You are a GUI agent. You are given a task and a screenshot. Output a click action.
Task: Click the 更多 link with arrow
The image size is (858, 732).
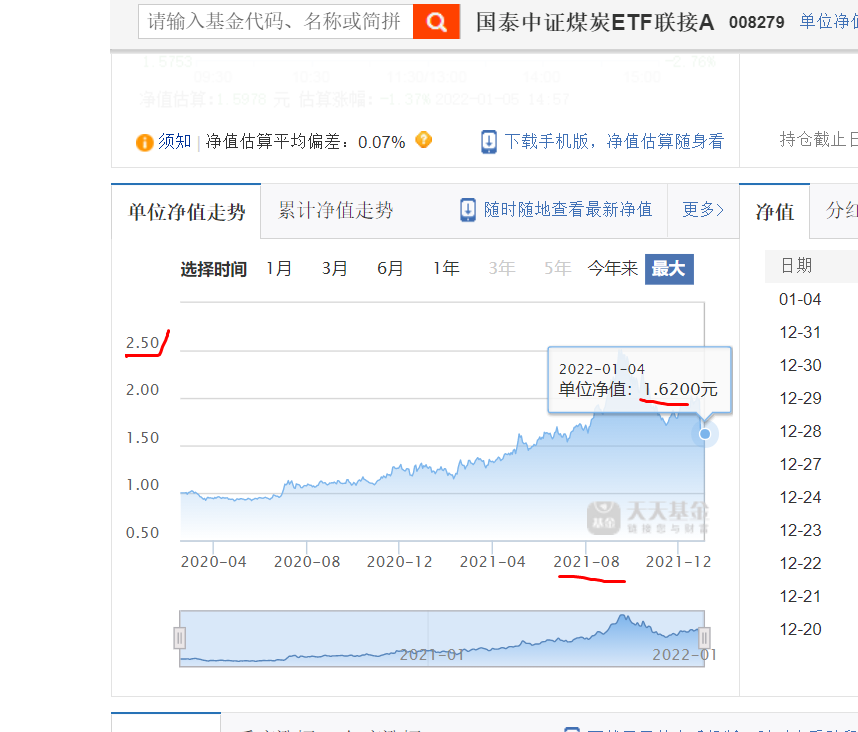coord(703,210)
